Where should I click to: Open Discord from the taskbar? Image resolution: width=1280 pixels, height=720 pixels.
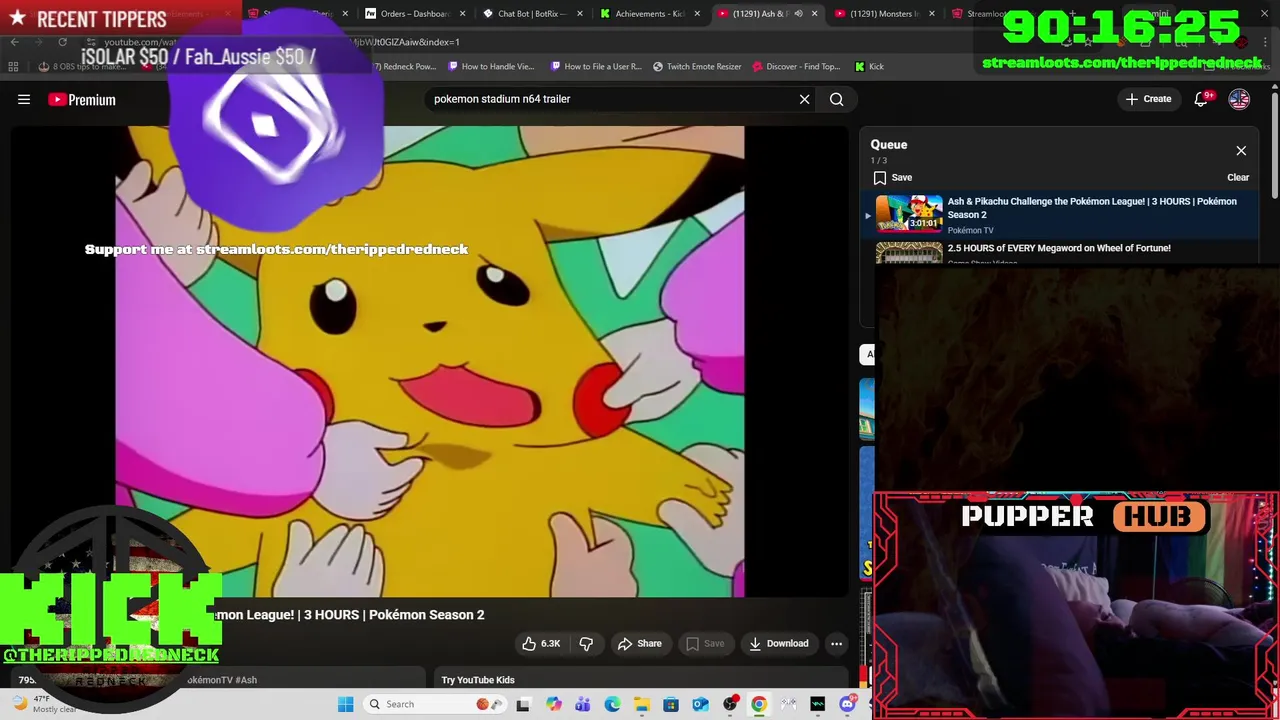848,704
